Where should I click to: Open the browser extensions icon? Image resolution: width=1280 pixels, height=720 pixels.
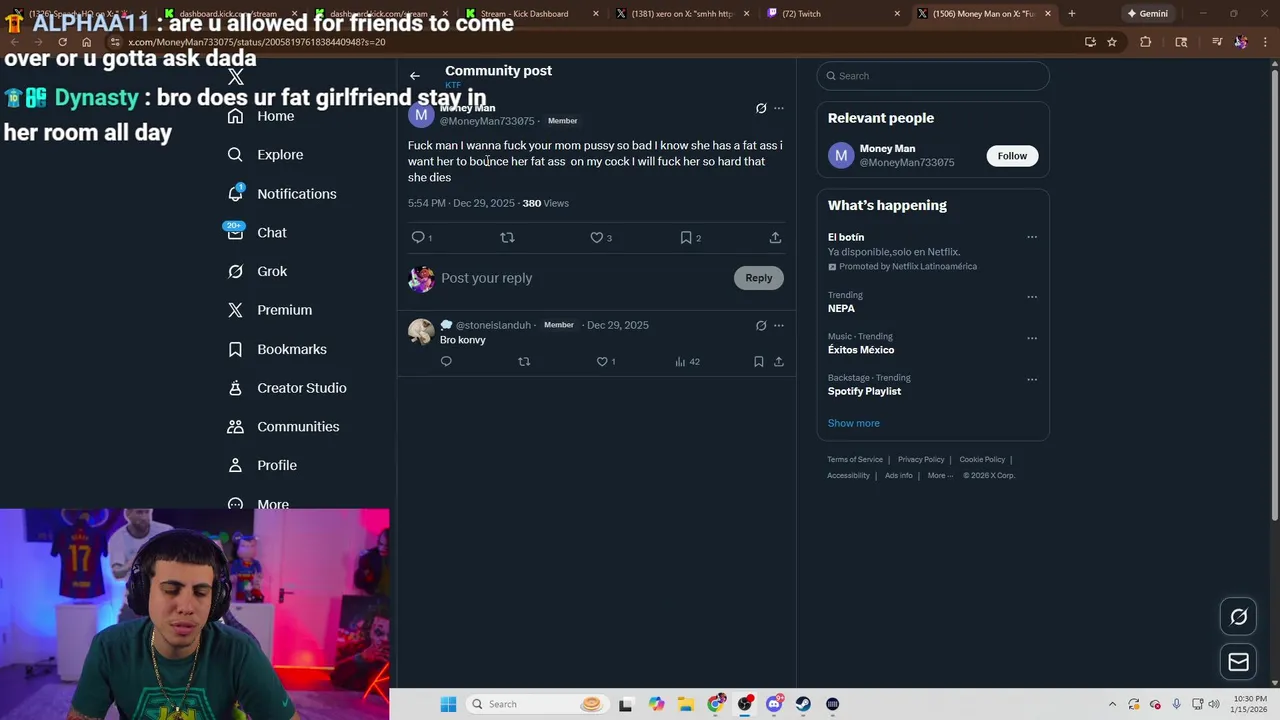(1146, 42)
